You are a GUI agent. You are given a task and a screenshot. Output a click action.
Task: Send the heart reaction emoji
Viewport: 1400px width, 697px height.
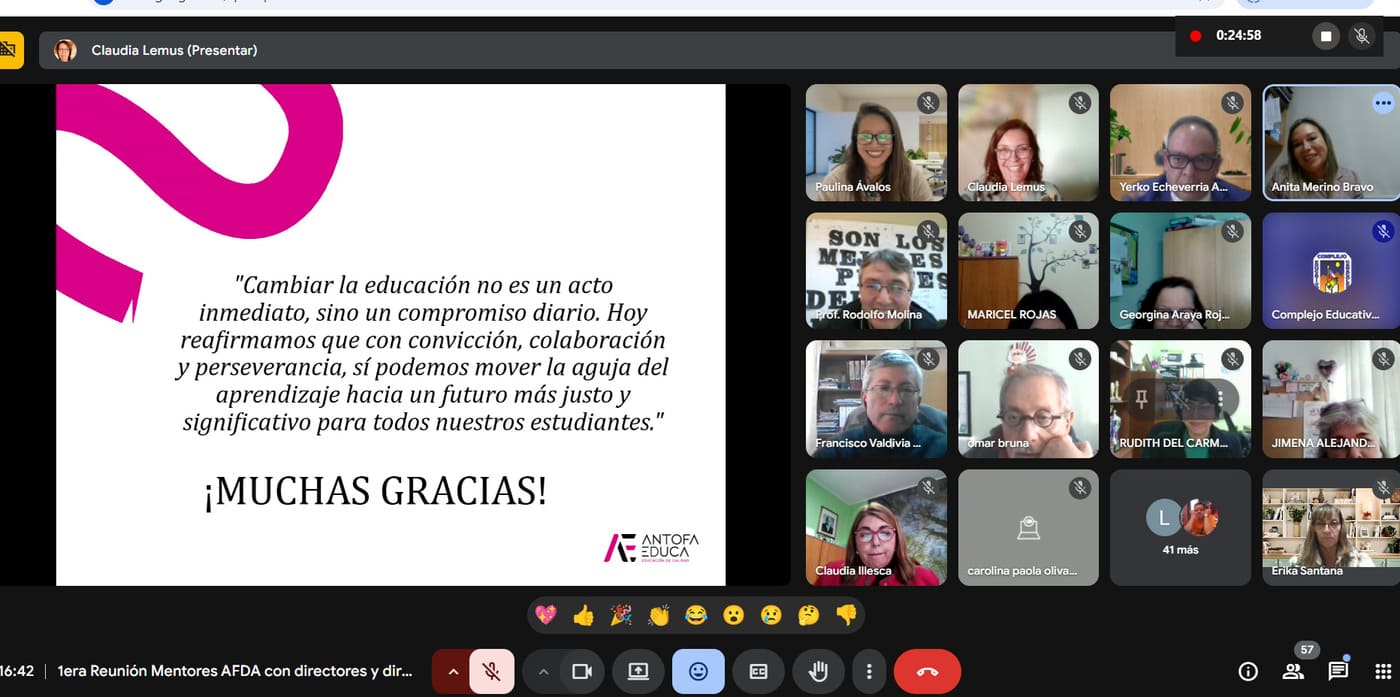546,615
